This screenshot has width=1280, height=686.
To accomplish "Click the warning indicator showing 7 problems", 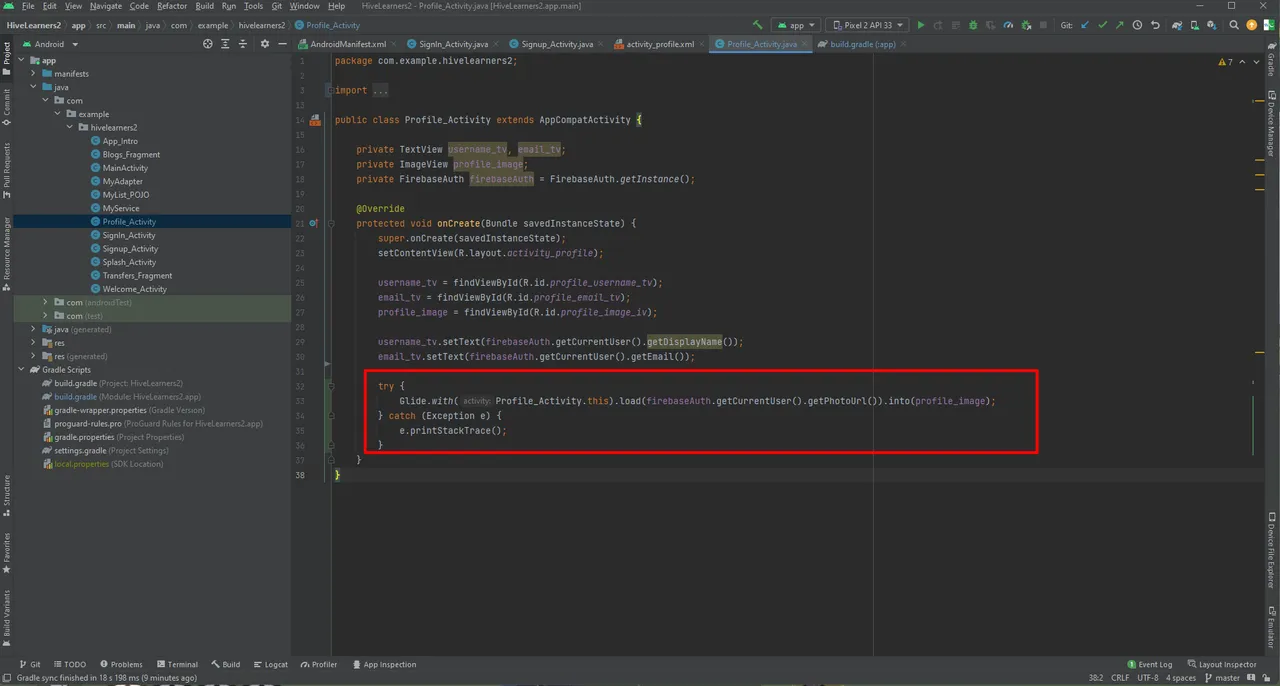I will [1225, 62].
